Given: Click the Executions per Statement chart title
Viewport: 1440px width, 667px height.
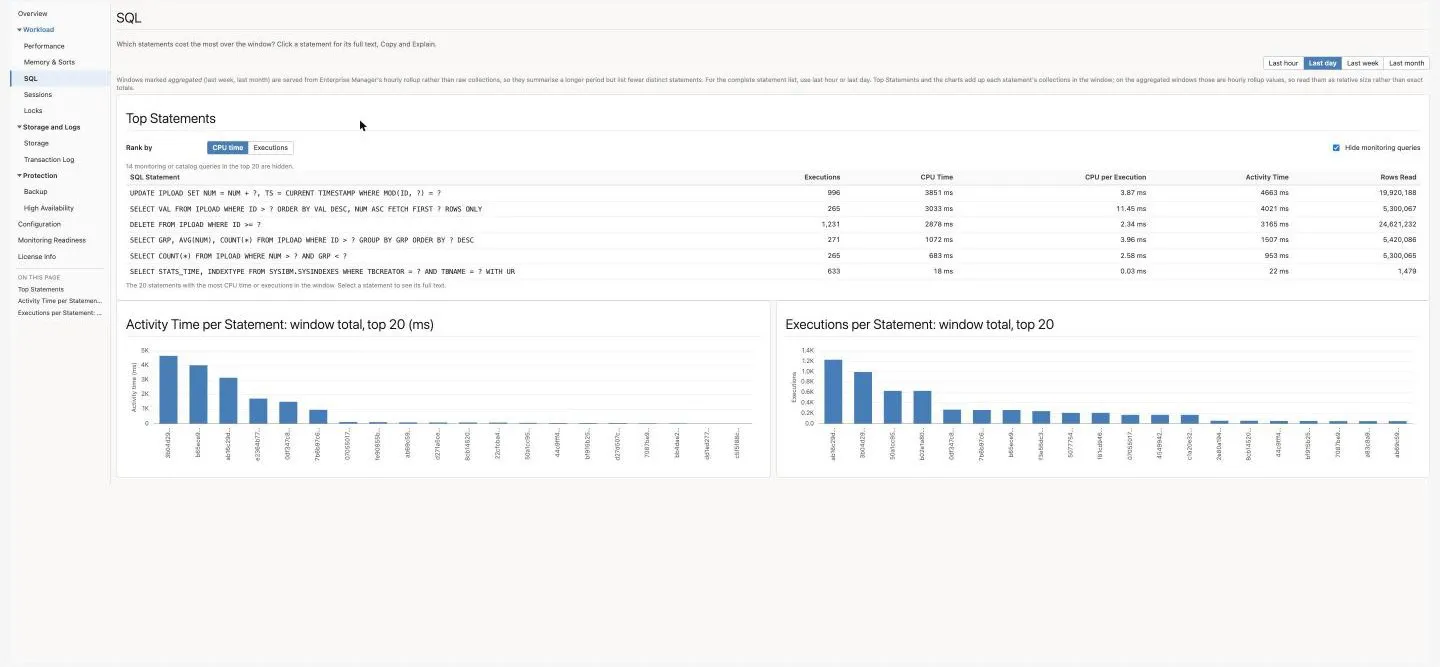Looking at the screenshot, I should tap(919, 325).
